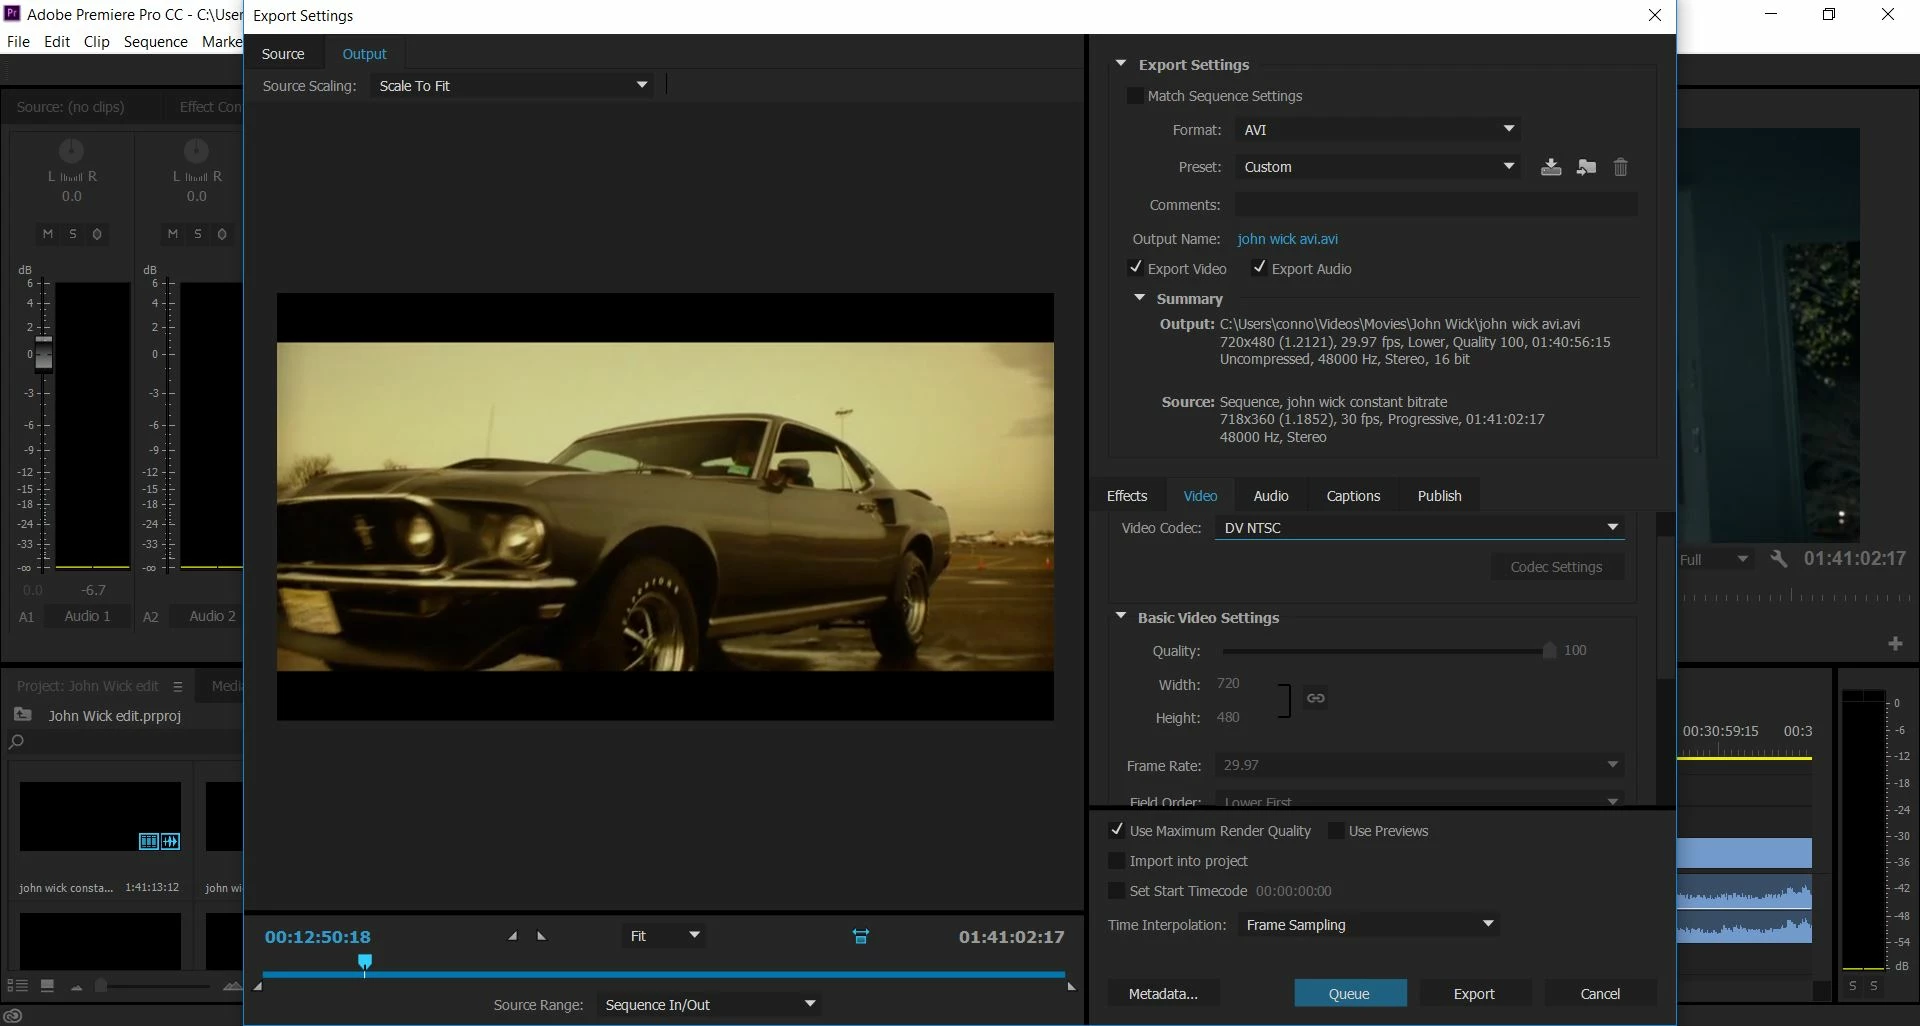
Task: Open the Sequence menu
Action: point(156,42)
